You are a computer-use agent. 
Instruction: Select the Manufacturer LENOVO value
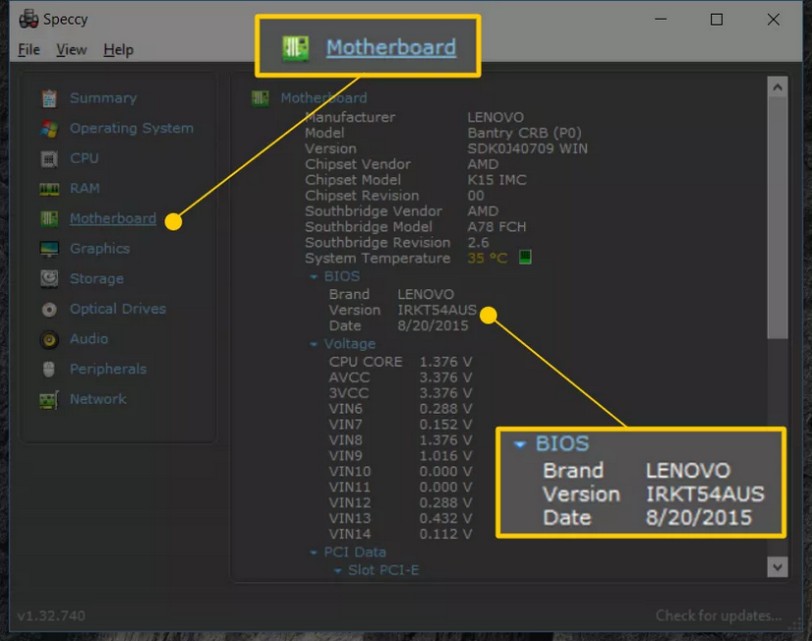point(496,118)
